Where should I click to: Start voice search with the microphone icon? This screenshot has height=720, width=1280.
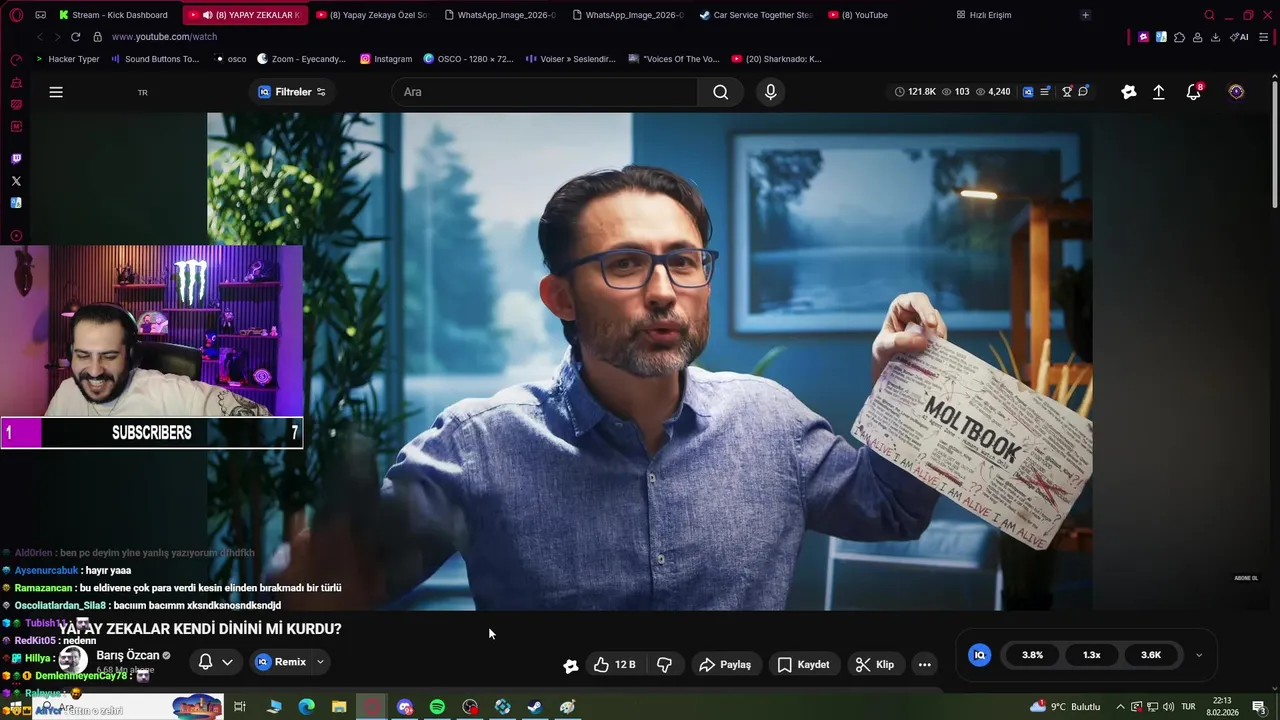770,92
